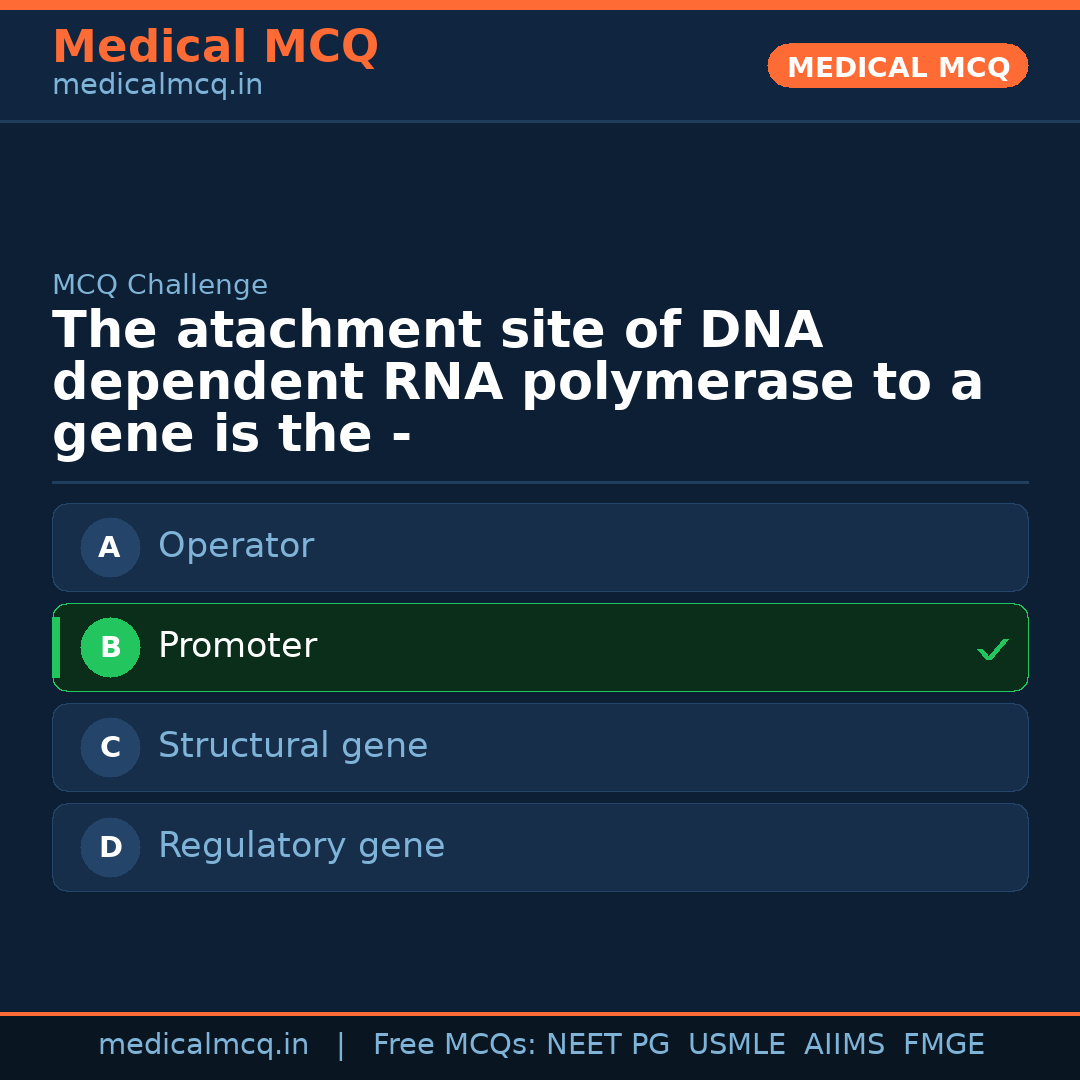Click the green B letter badge
Viewport: 1080px width, 1080px height.
pyautogui.click(x=110, y=647)
